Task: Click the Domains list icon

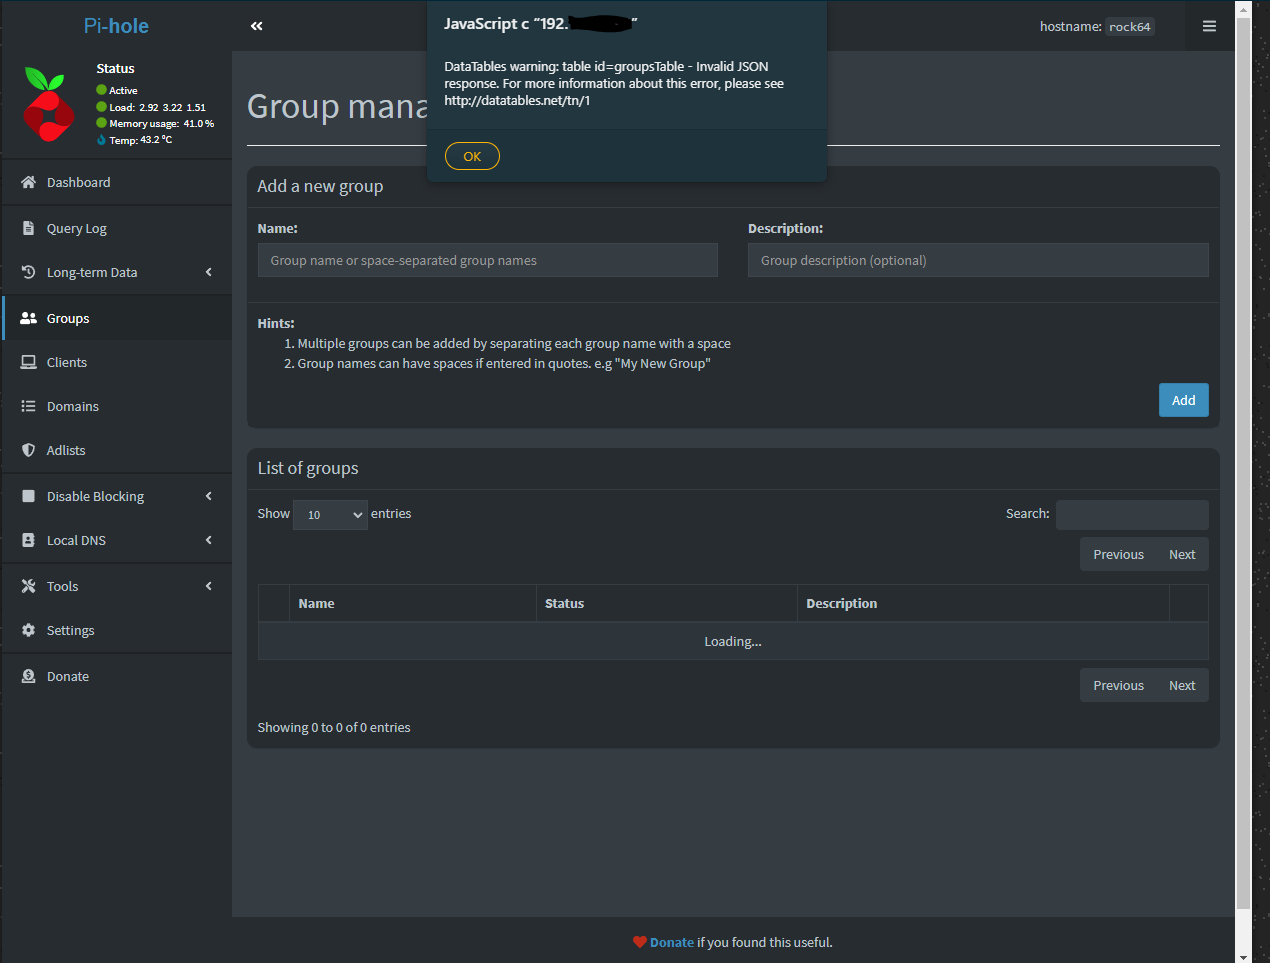Action: pyautogui.click(x=28, y=406)
